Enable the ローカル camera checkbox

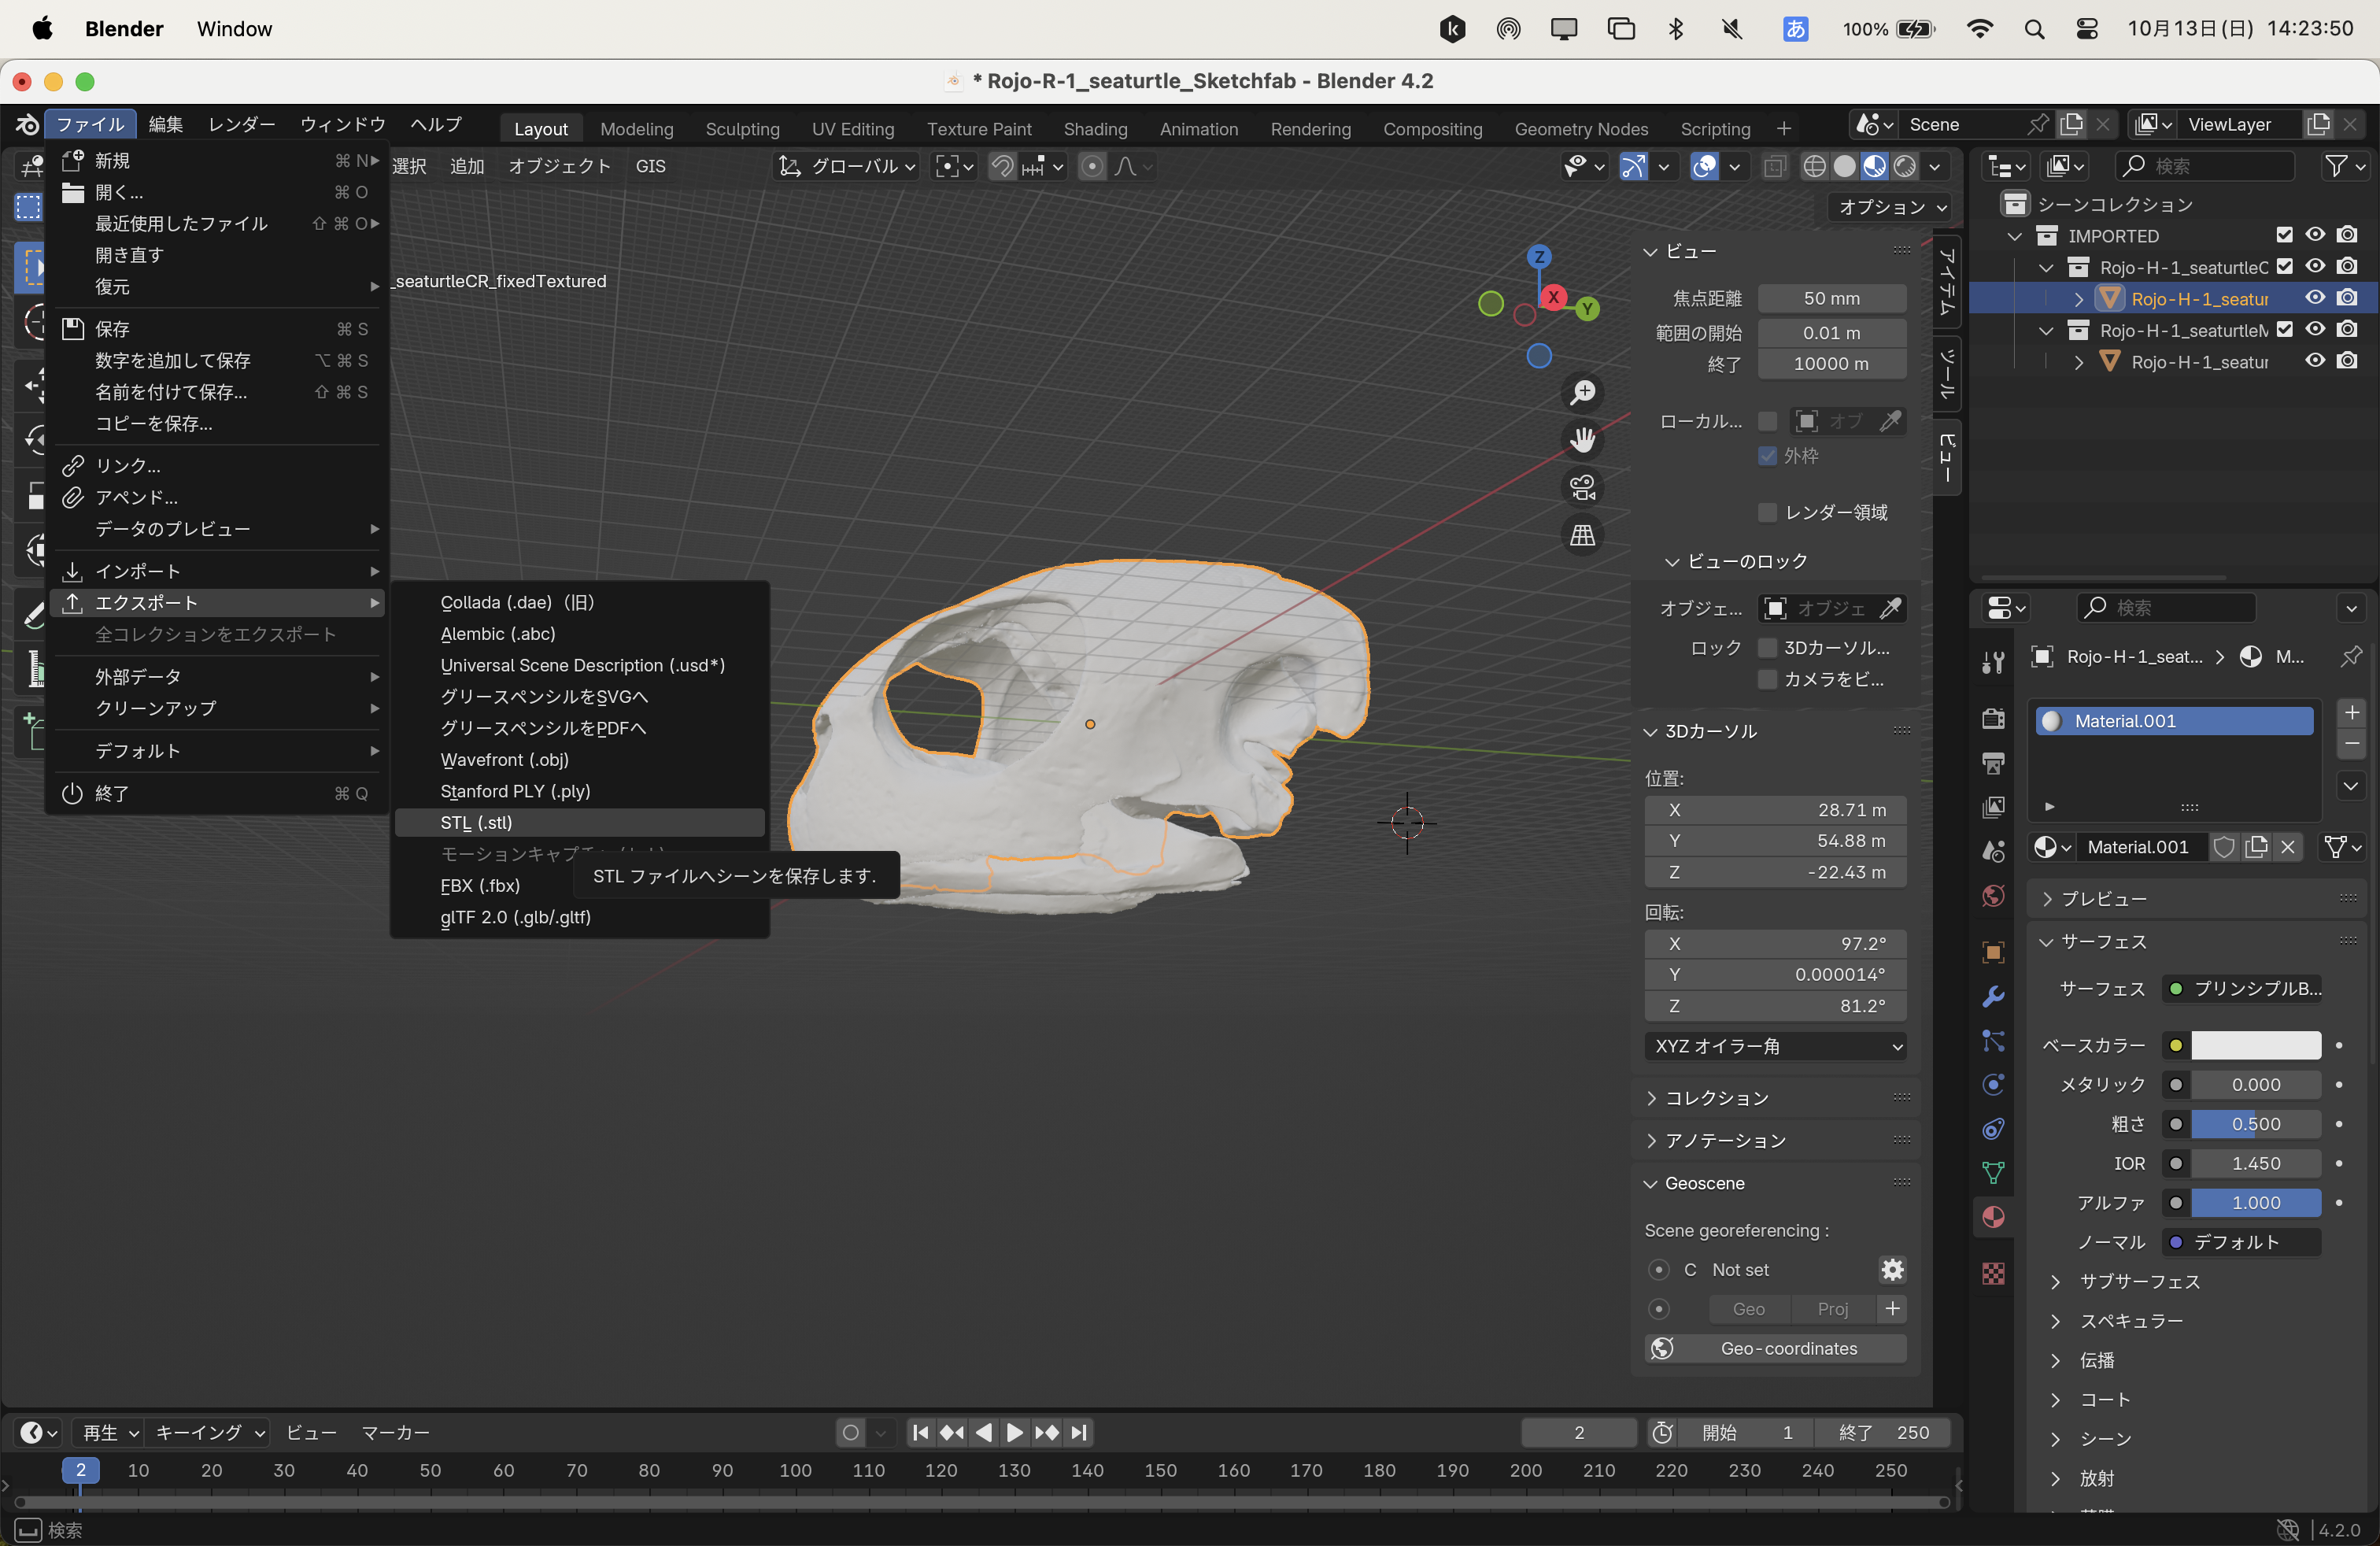tap(1768, 421)
